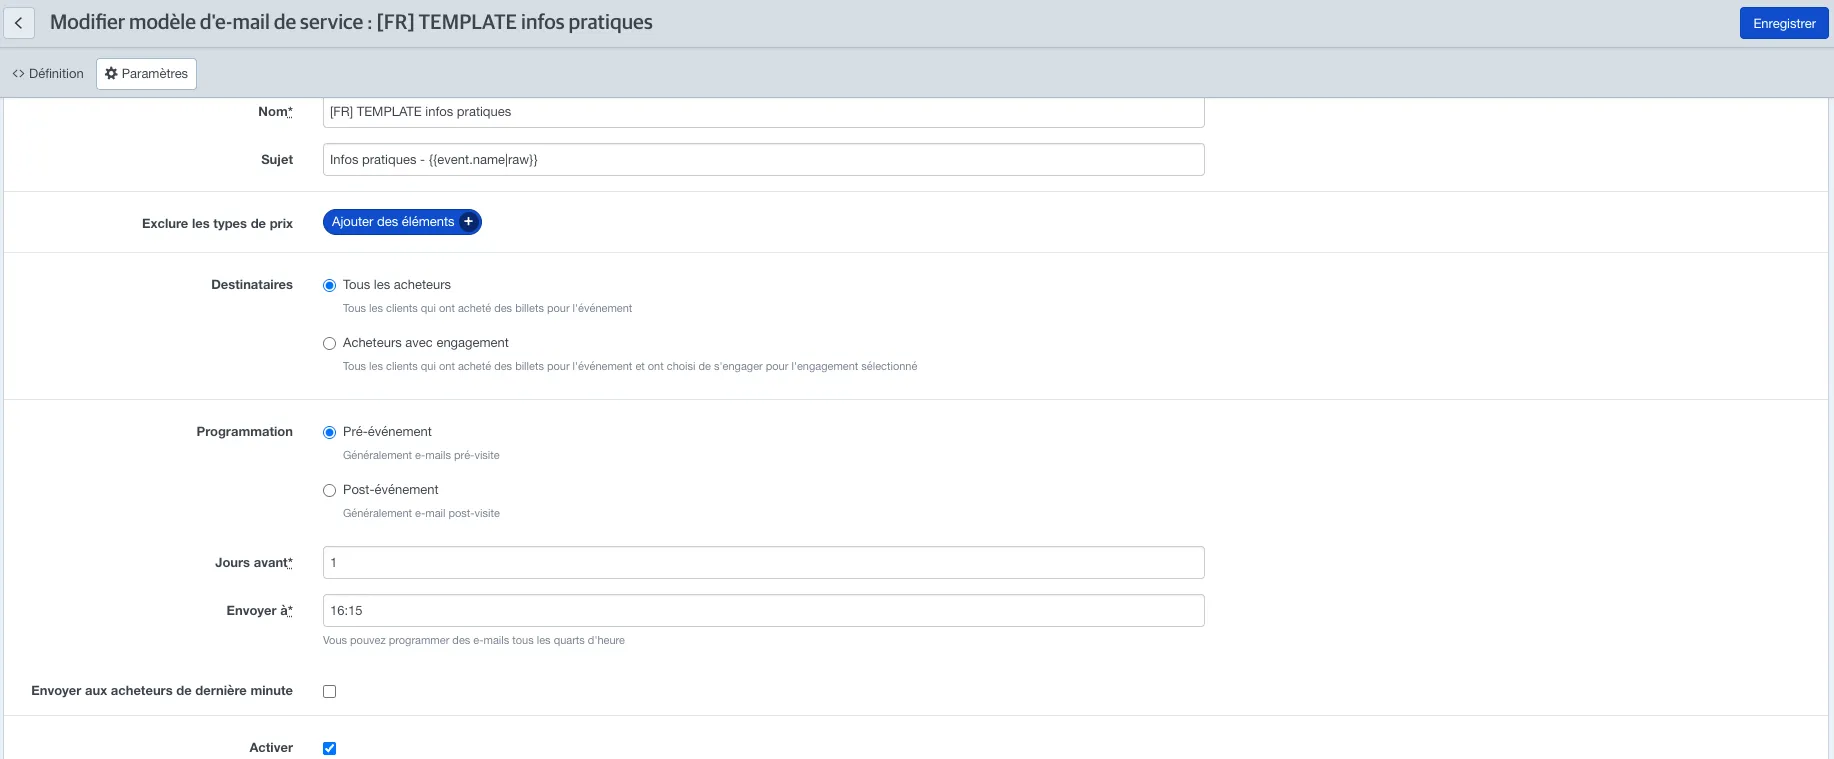Screen dimensions: 1834x759
Task: Click the plus icon on Ajouter des éléments
Action: pos(468,222)
